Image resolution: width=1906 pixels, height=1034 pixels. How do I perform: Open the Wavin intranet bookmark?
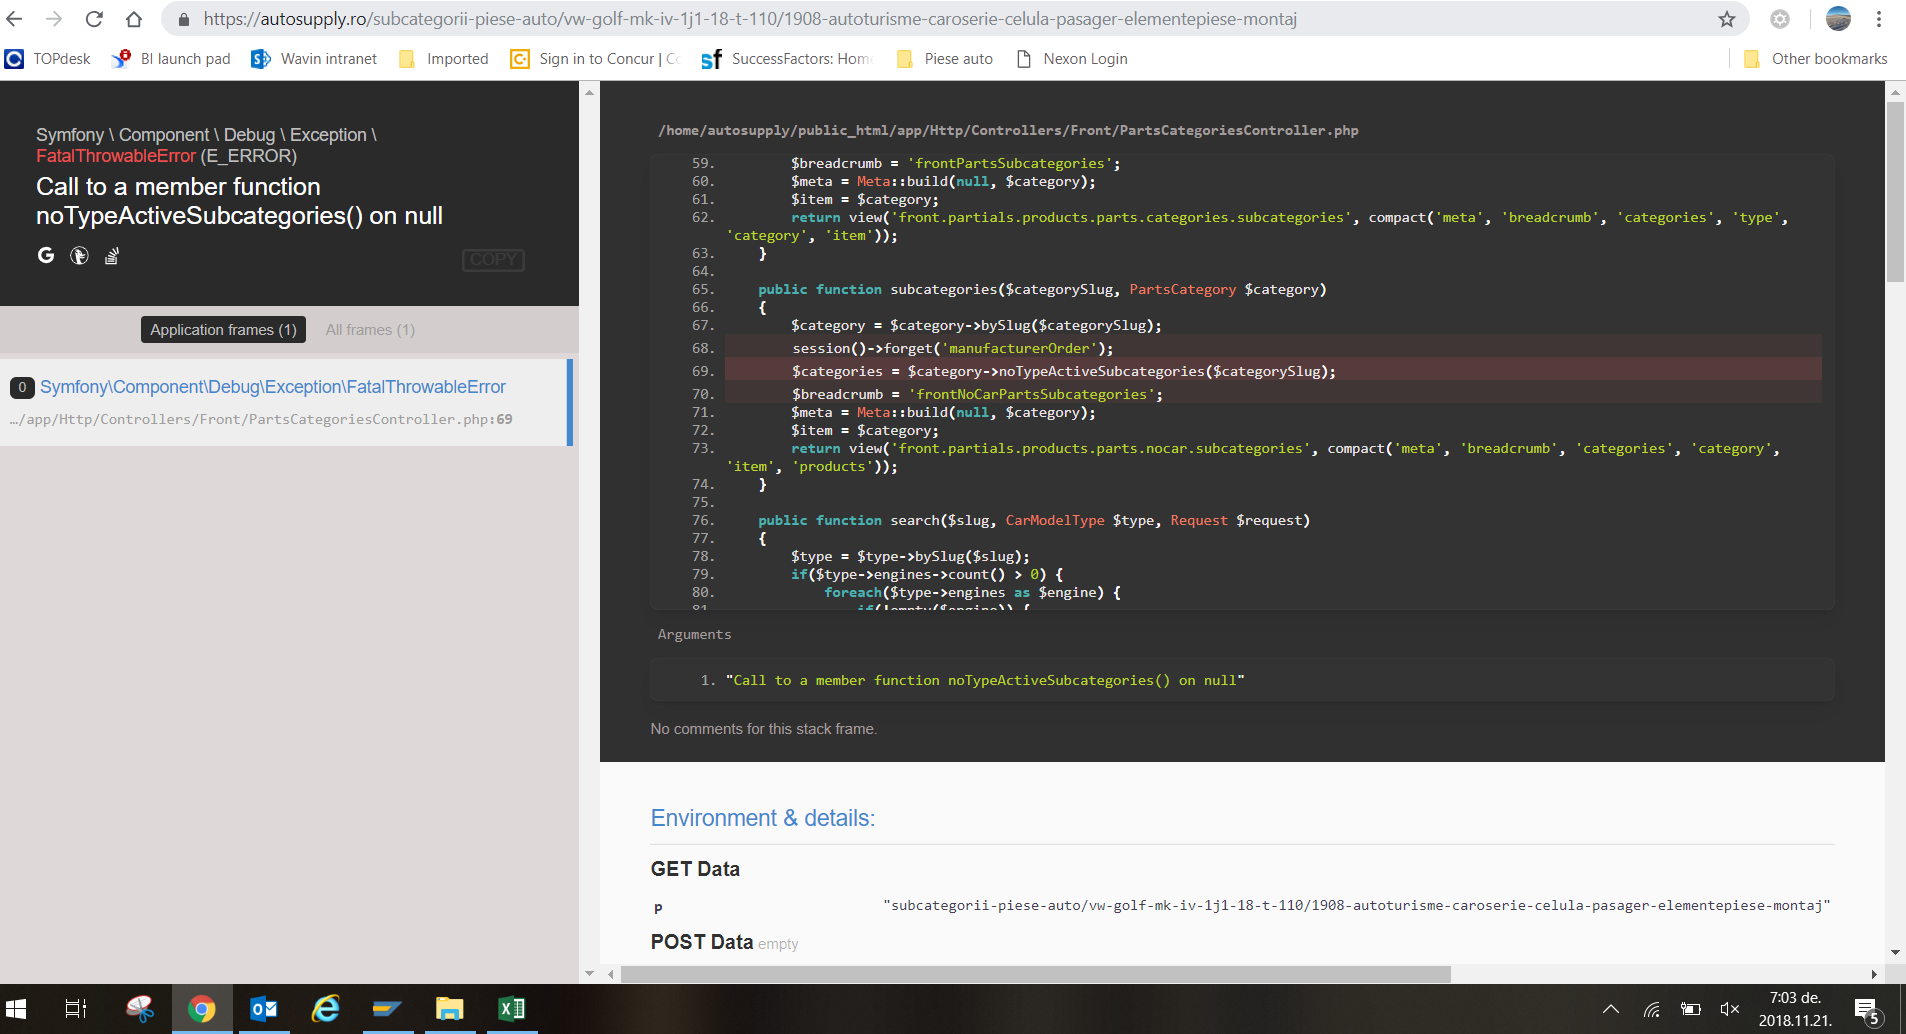point(314,59)
